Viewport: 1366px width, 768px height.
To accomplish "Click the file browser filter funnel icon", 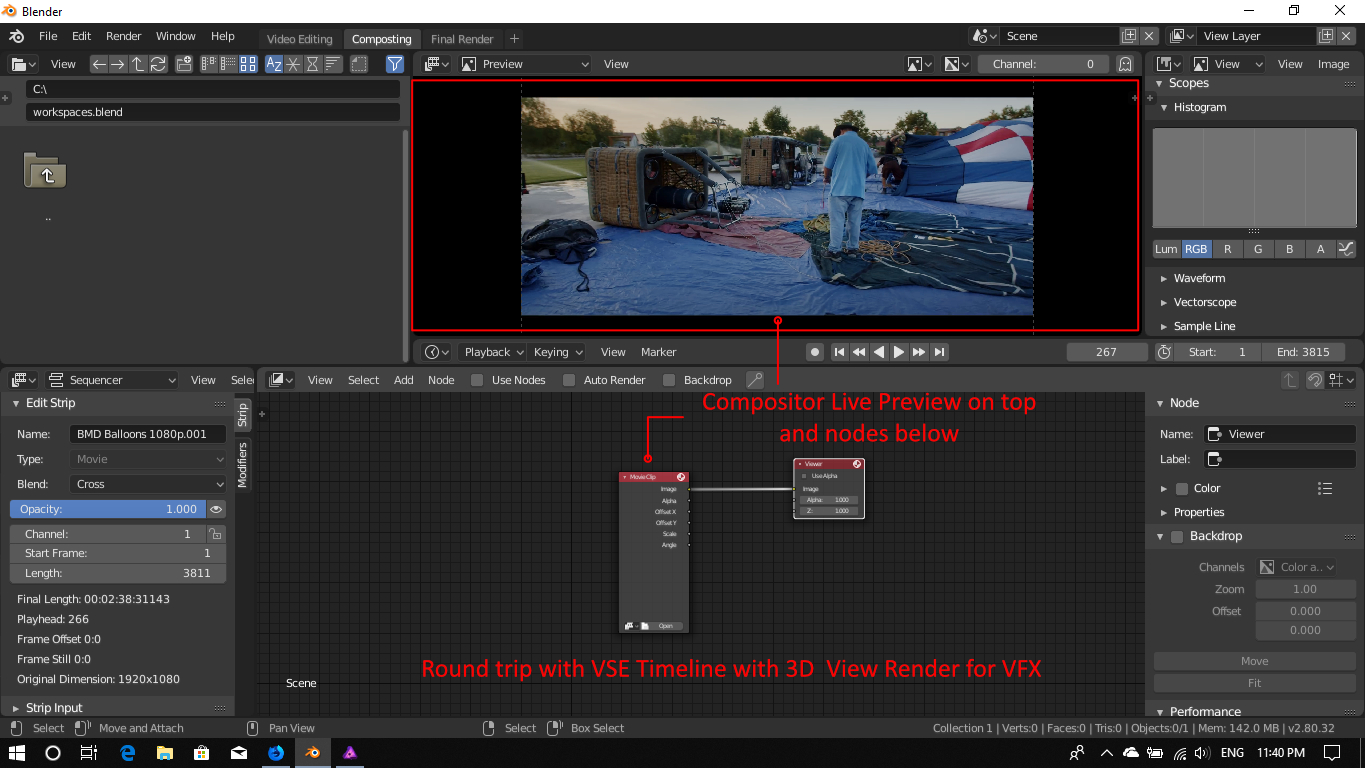I will [395, 64].
